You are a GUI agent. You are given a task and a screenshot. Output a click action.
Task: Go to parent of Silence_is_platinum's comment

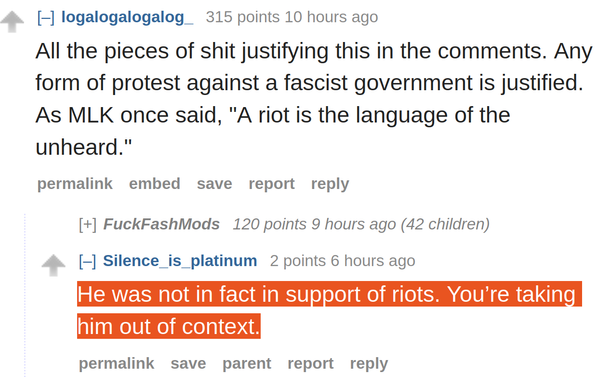247,364
